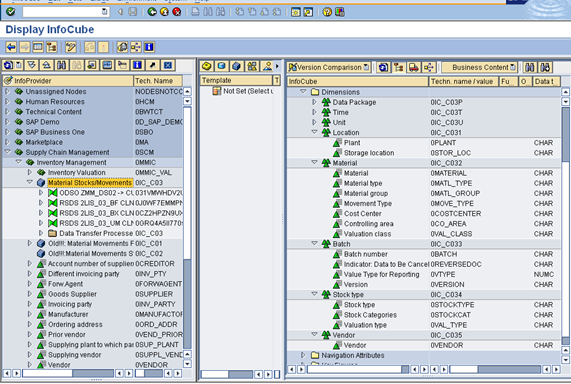The width and height of the screenshot is (571, 384).
Task: Click the where-used network icon in right toolbar
Action: (429, 67)
